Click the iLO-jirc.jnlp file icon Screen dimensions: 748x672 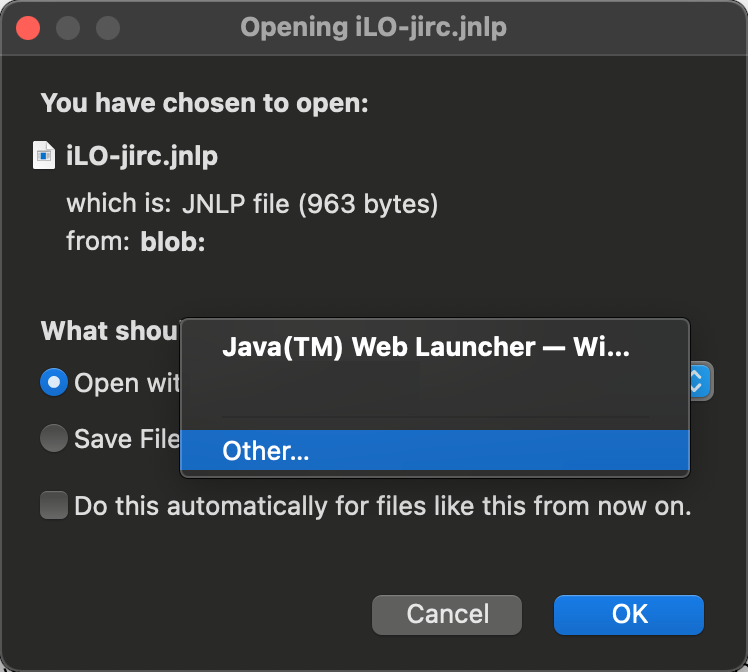coord(44,155)
